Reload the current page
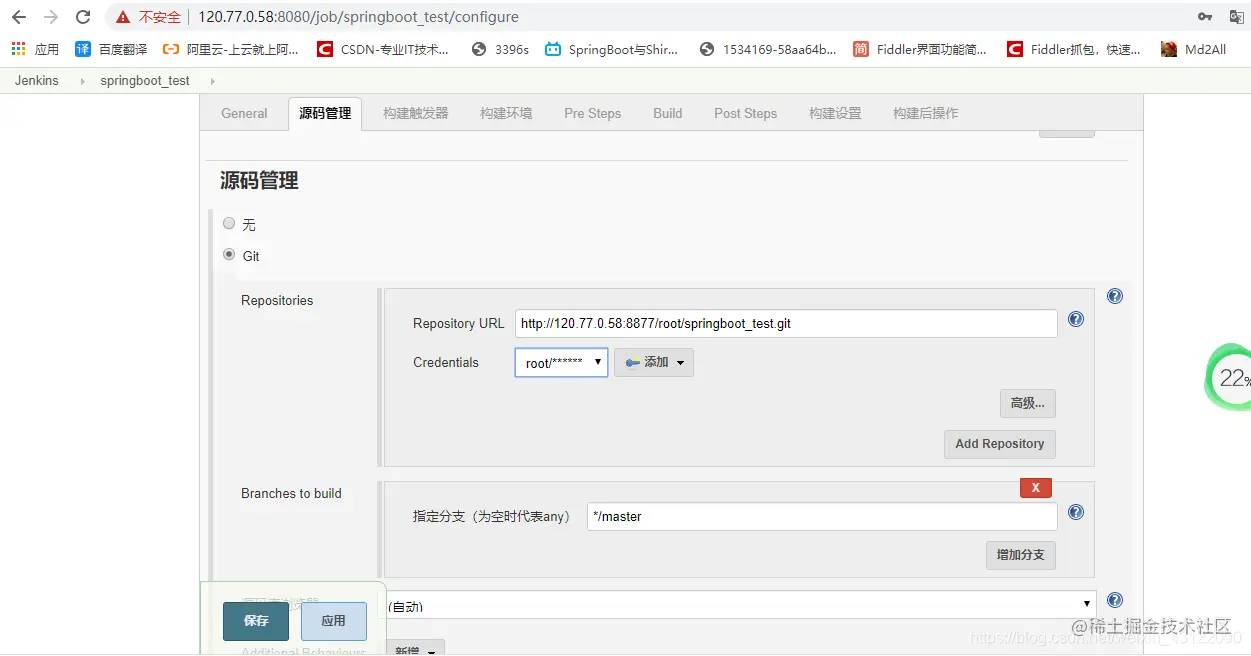The height and width of the screenshot is (656, 1251). tap(83, 17)
